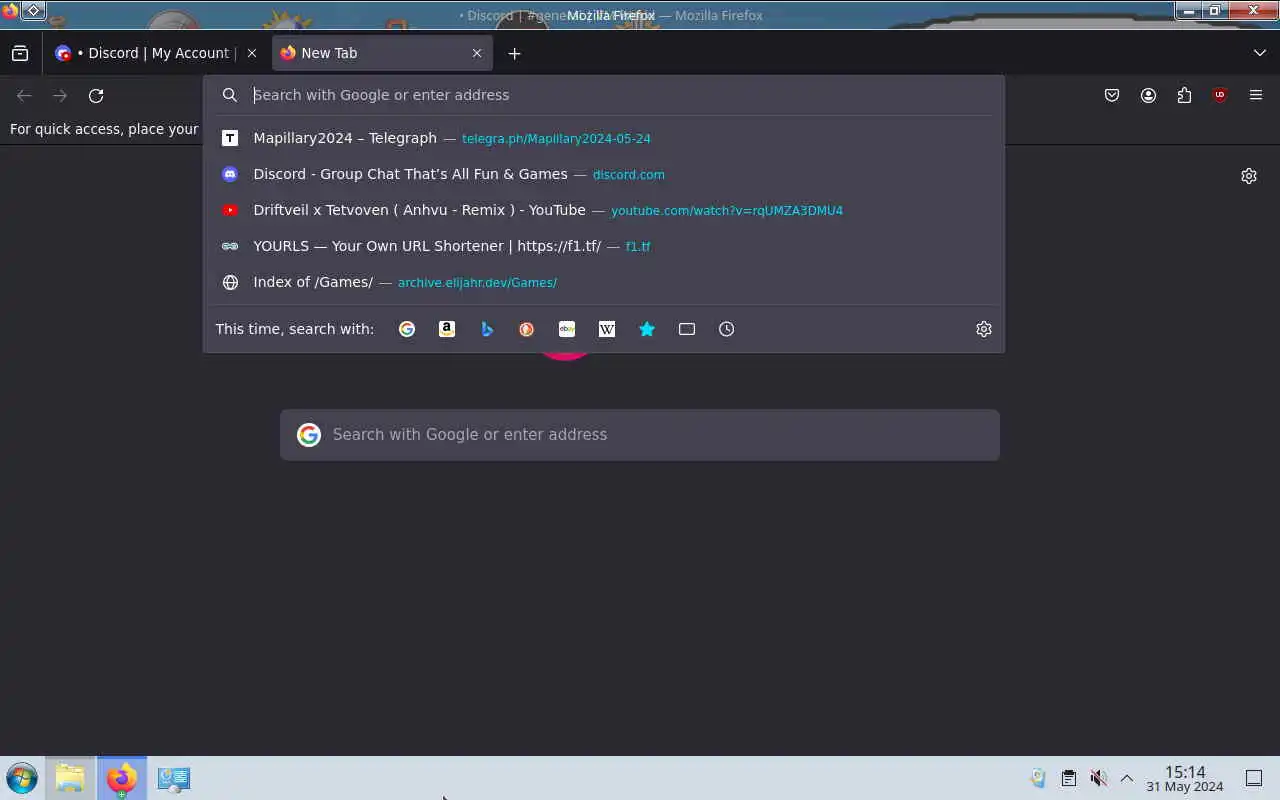The width and height of the screenshot is (1280, 800).
Task: Open the Driftveil x Tetvoven YouTube suggestion
Action: pyautogui.click(x=604, y=210)
